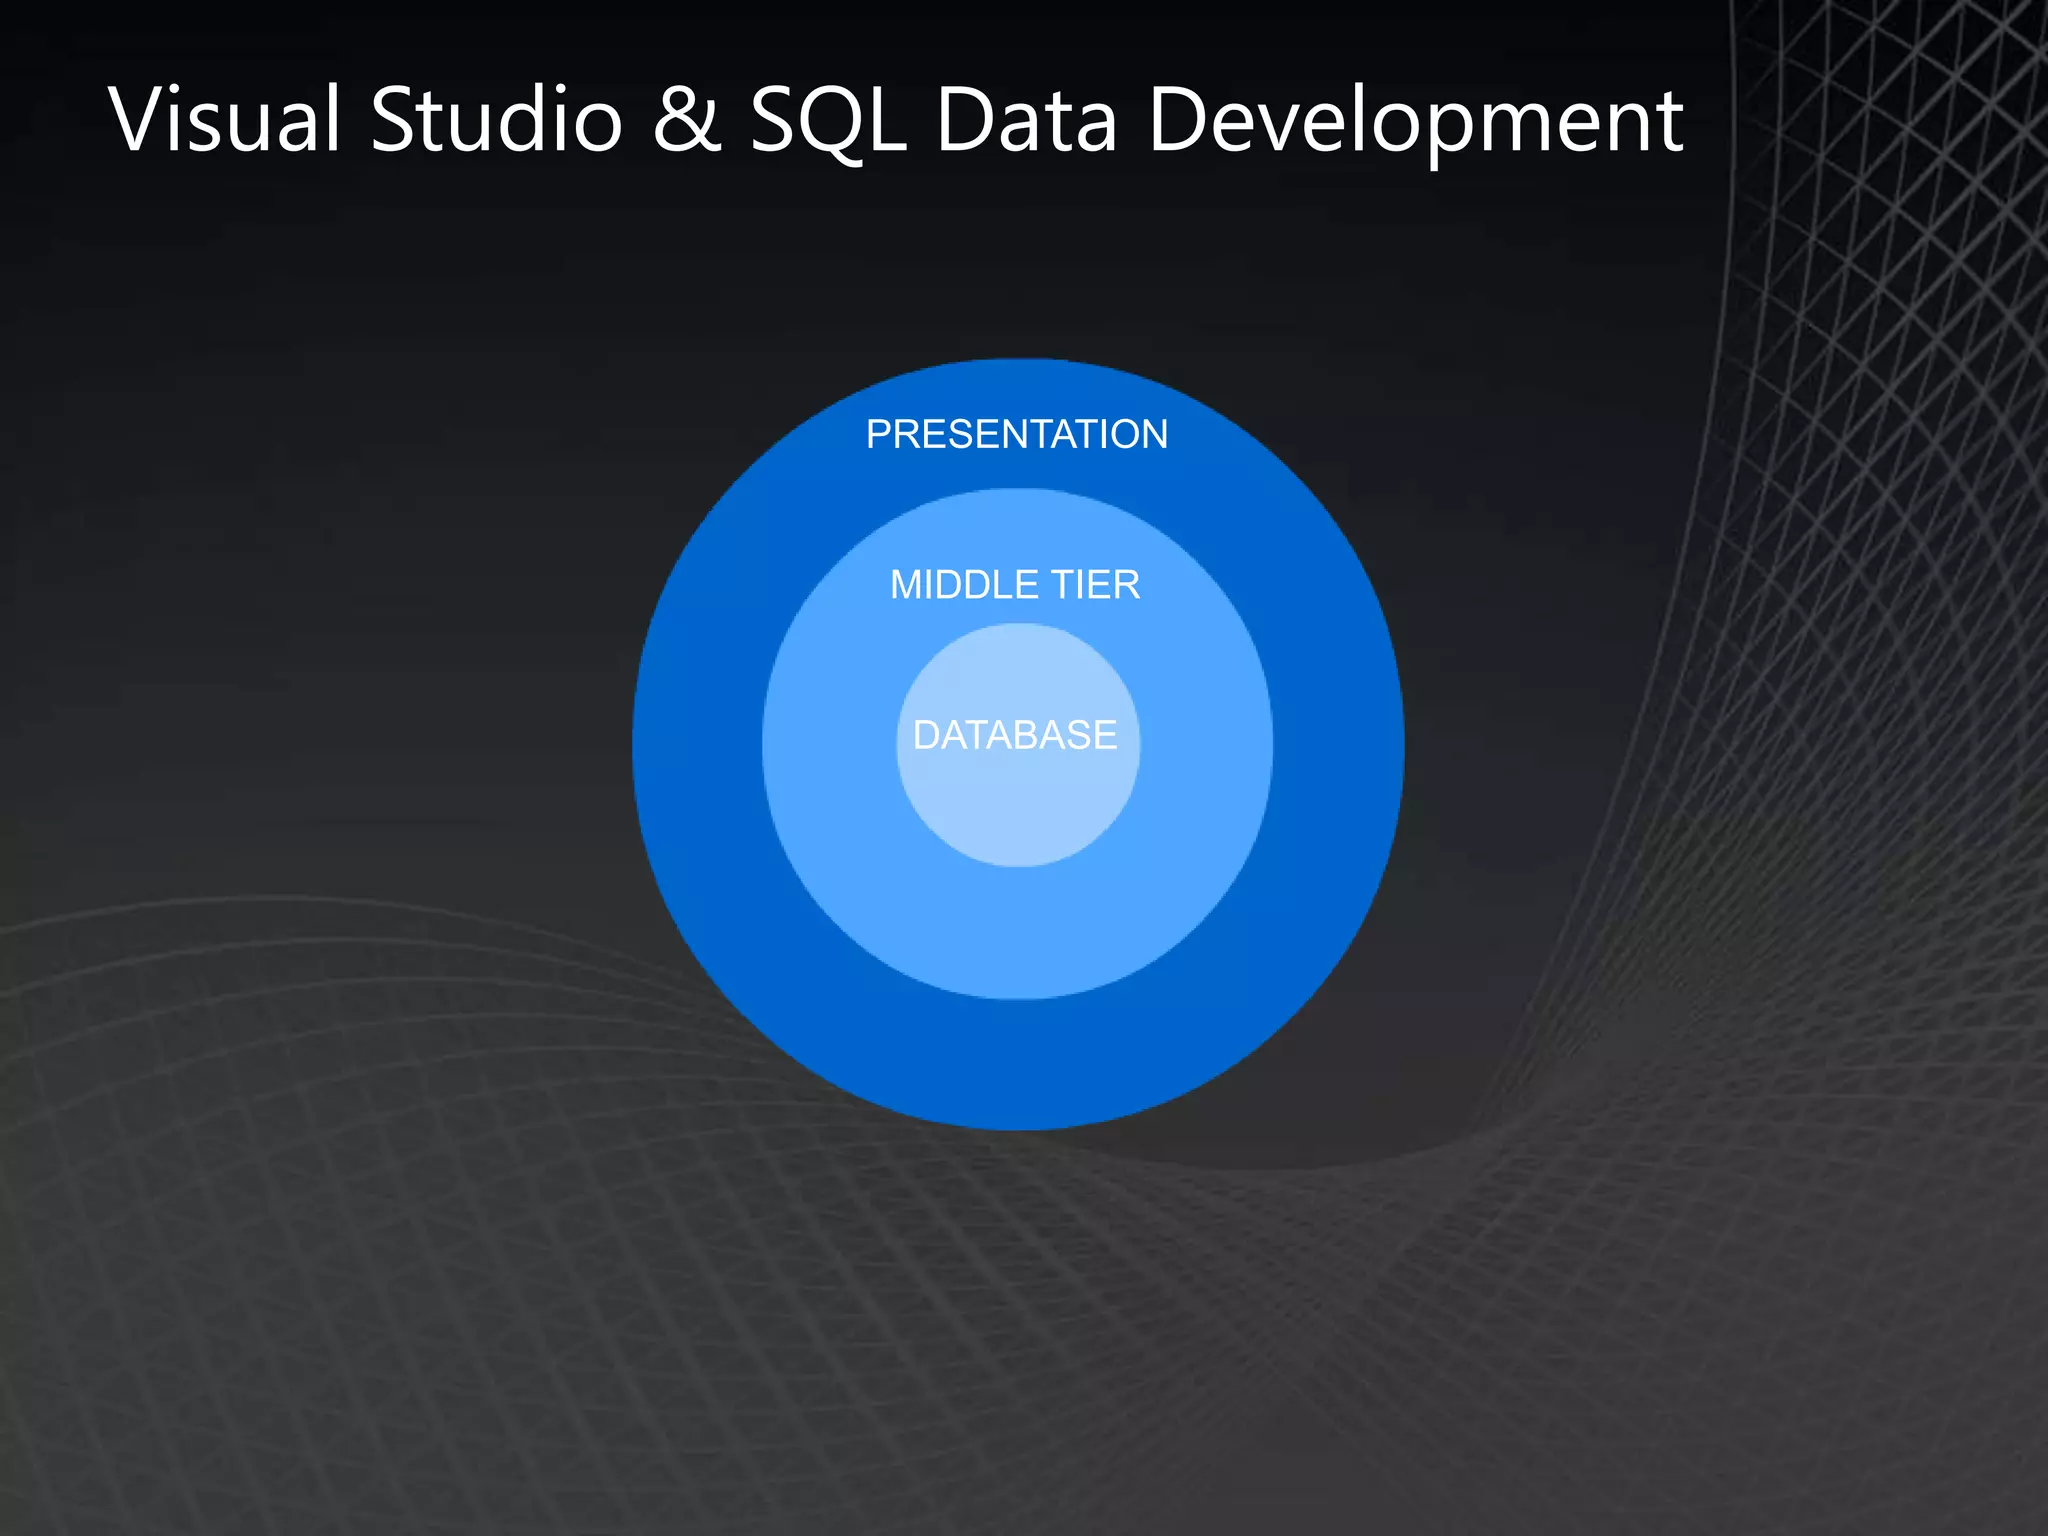Click right part of the medium blue ring
This screenshot has height=1536, width=2048.
pos(1206,745)
